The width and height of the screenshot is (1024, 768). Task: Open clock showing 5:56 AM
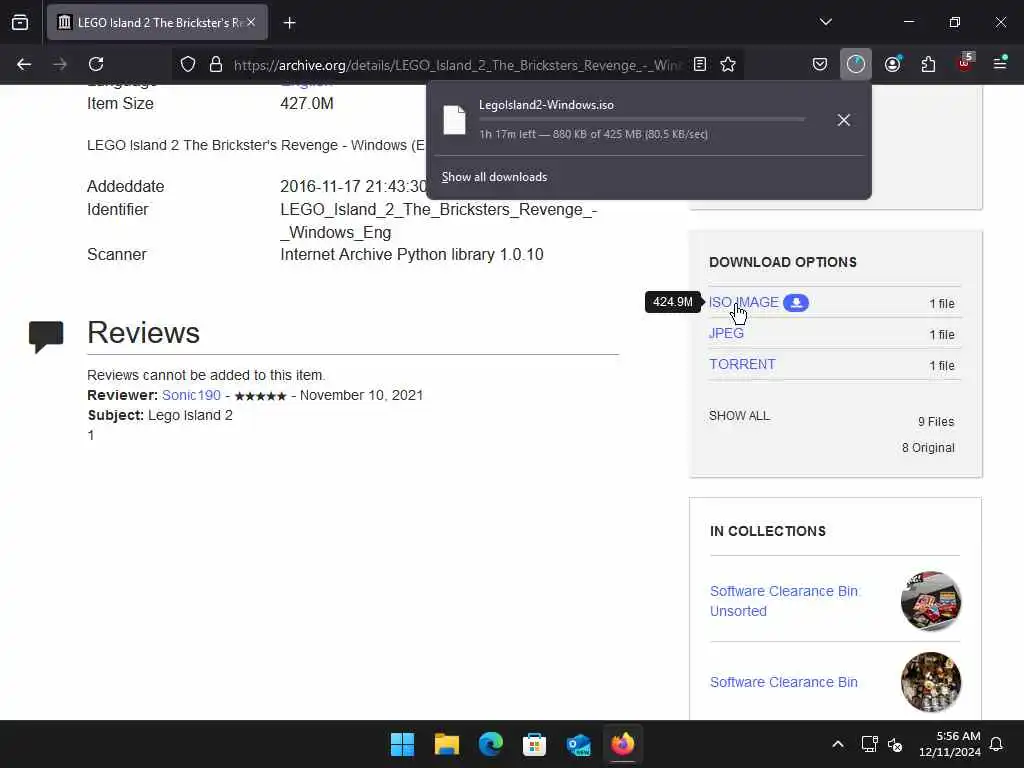pyautogui.click(x=950, y=744)
